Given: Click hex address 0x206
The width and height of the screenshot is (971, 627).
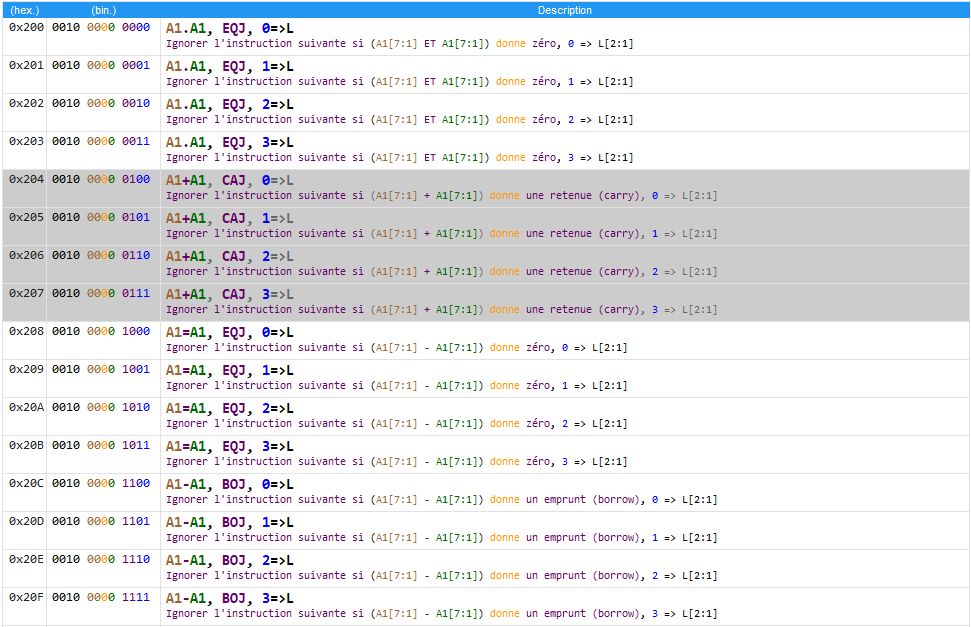Looking at the screenshot, I should [x=26, y=255].
